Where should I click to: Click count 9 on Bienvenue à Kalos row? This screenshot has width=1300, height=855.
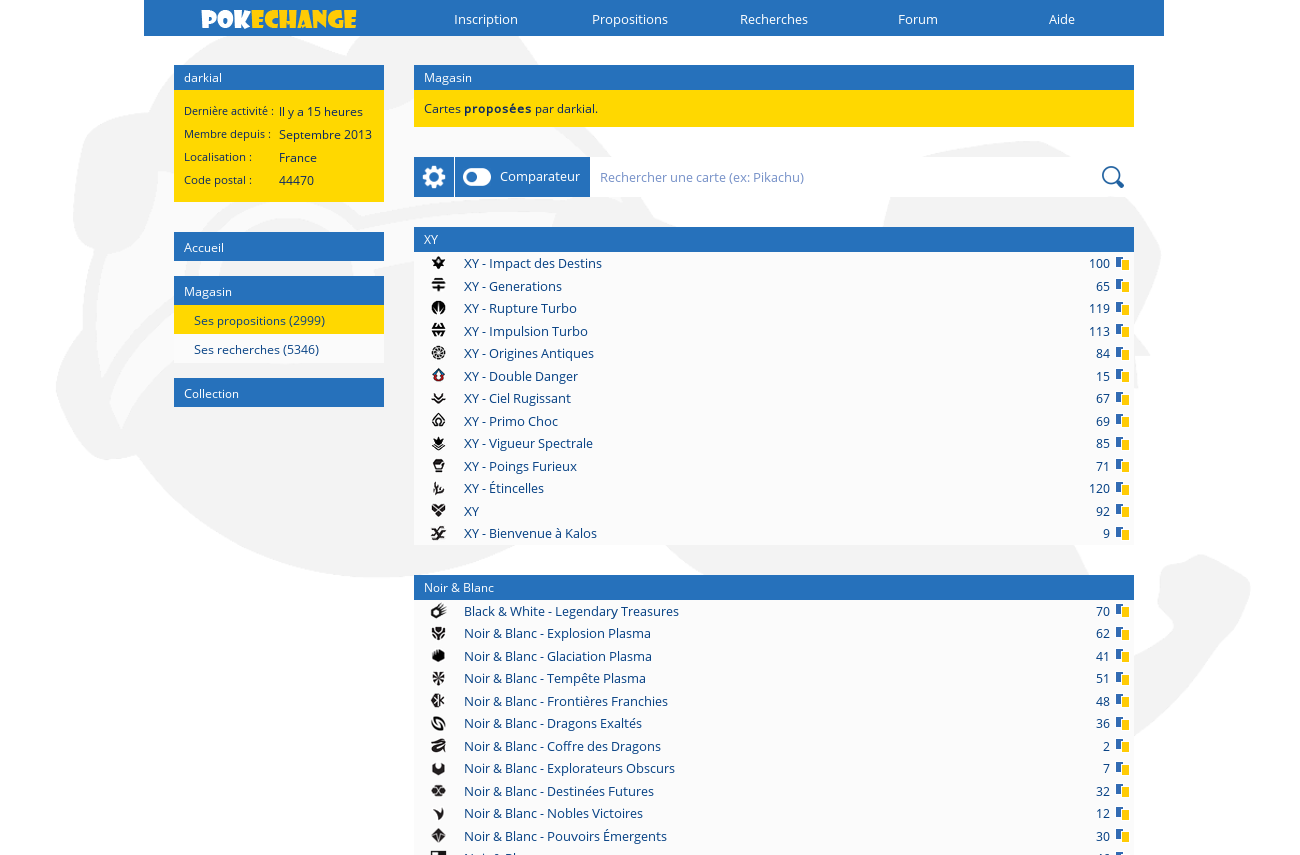tap(1106, 533)
